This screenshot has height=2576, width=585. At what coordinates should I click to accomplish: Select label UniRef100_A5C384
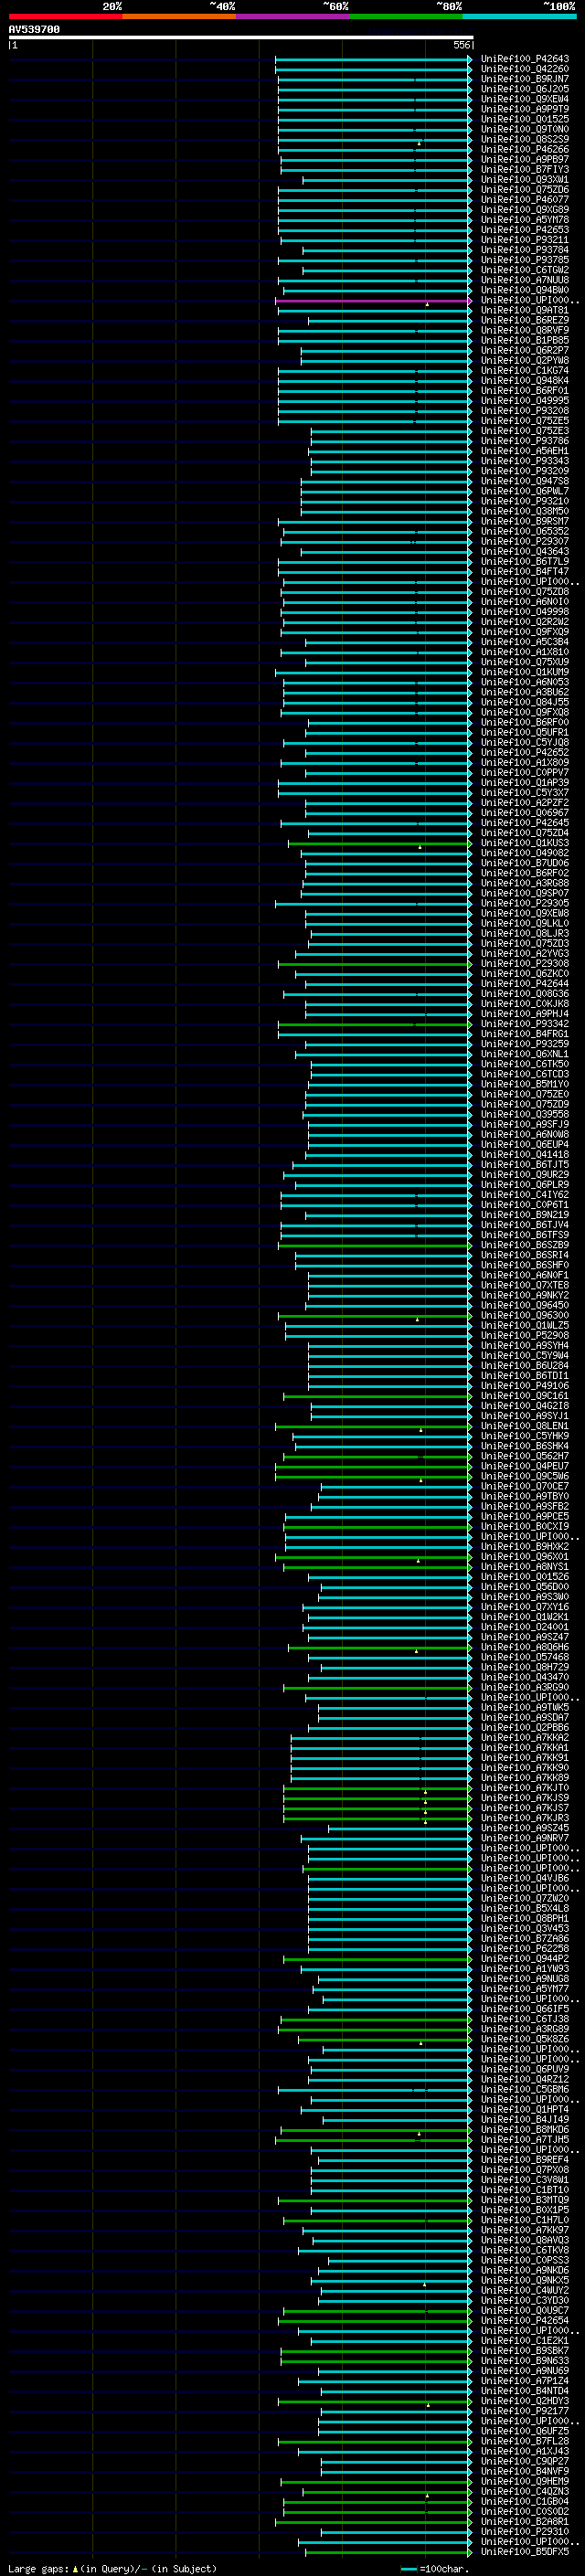[x=525, y=642]
